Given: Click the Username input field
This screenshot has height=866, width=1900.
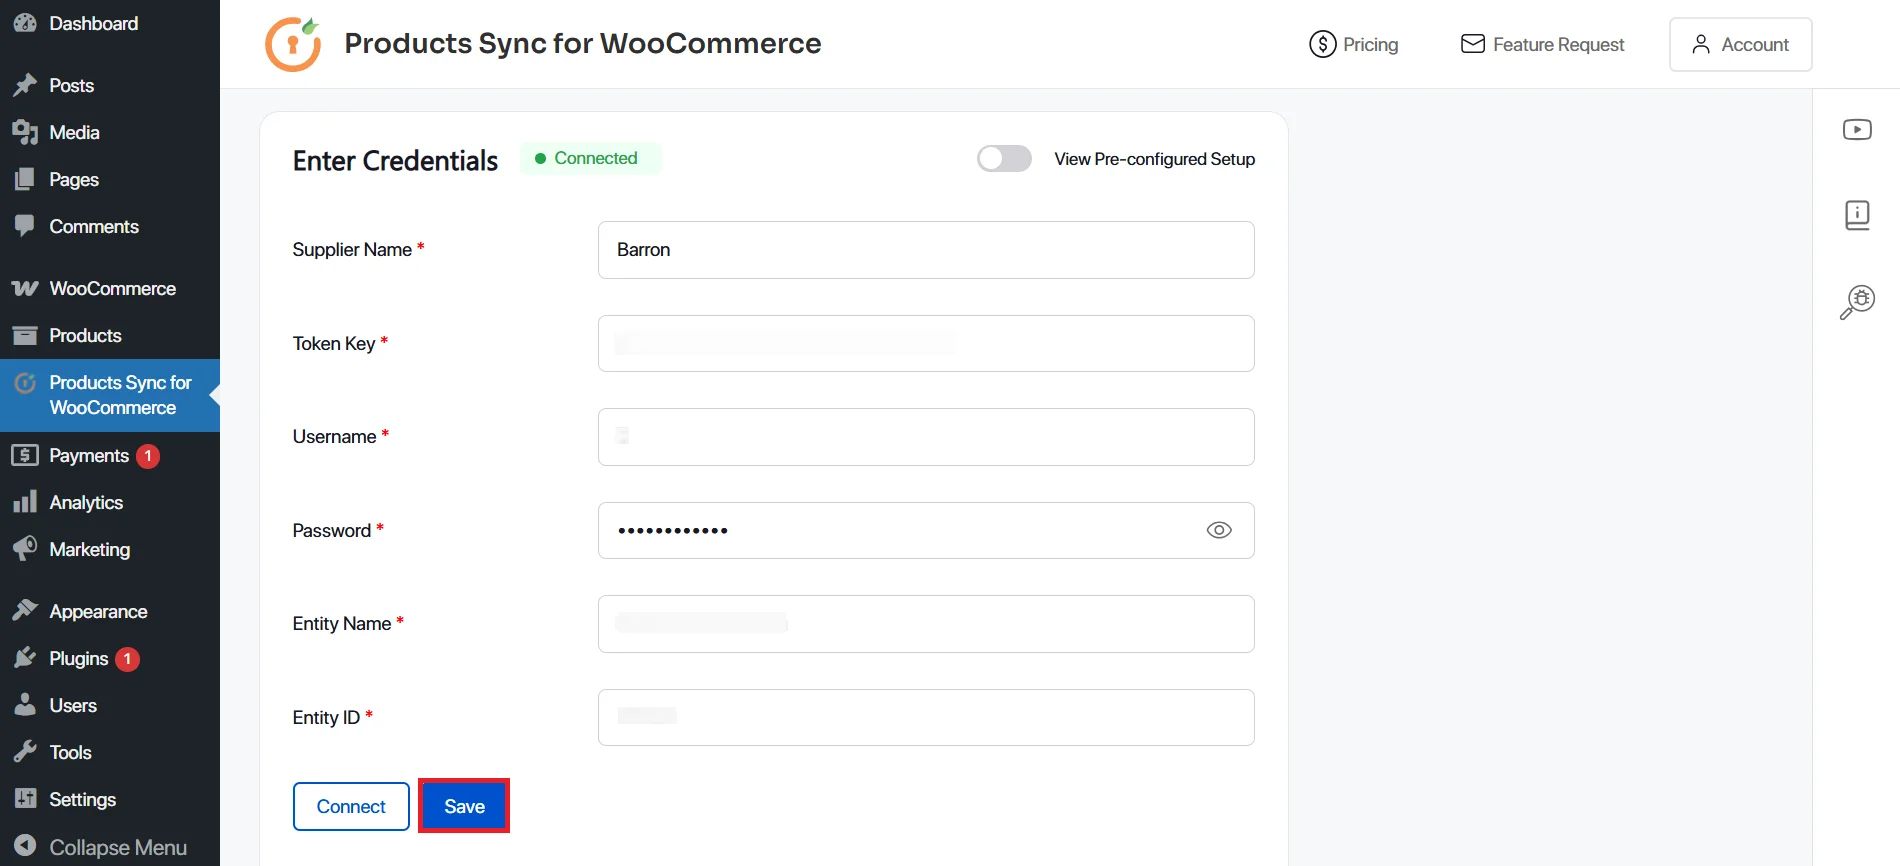Looking at the screenshot, I should click(x=926, y=437).
